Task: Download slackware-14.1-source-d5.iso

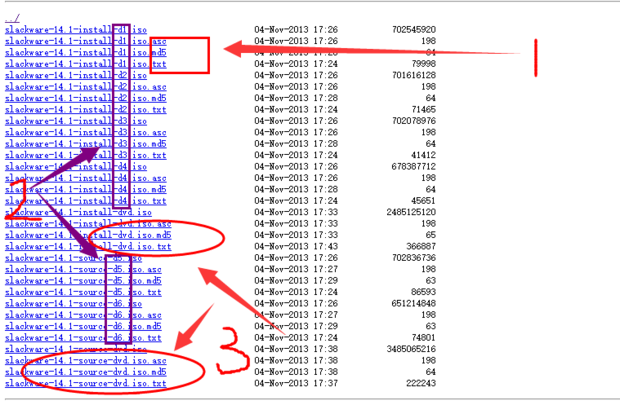Action: tap(74, 258)
